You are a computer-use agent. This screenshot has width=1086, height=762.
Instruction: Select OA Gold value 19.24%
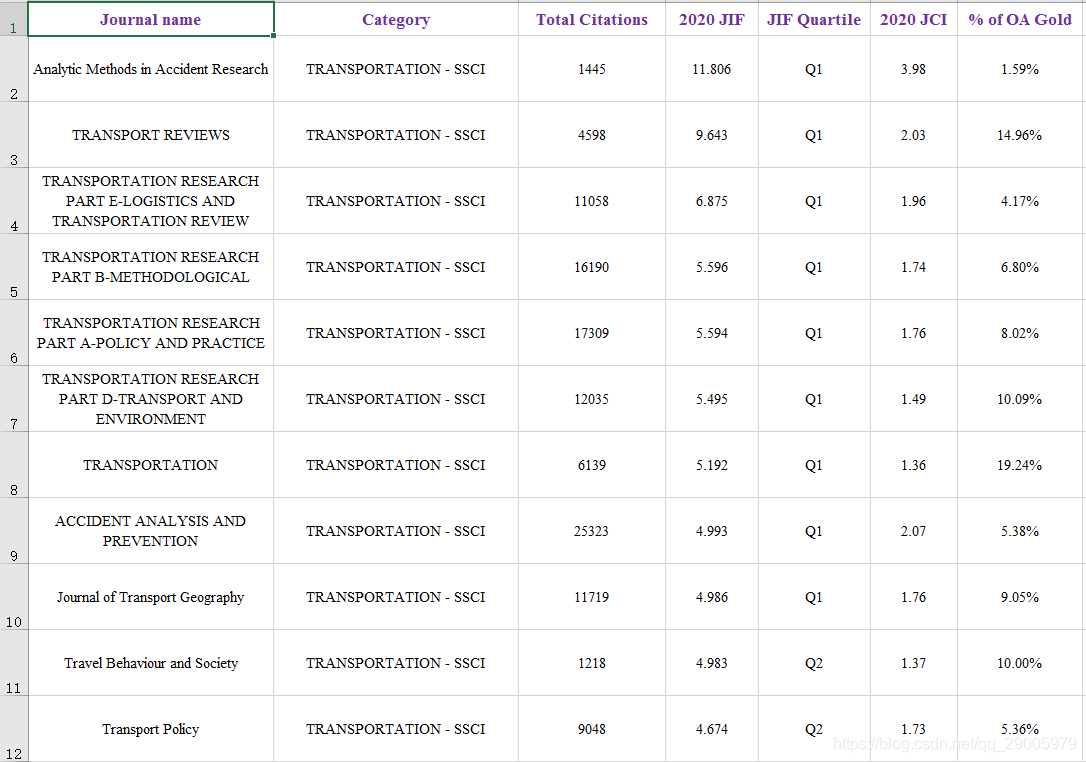[1020, 465]
